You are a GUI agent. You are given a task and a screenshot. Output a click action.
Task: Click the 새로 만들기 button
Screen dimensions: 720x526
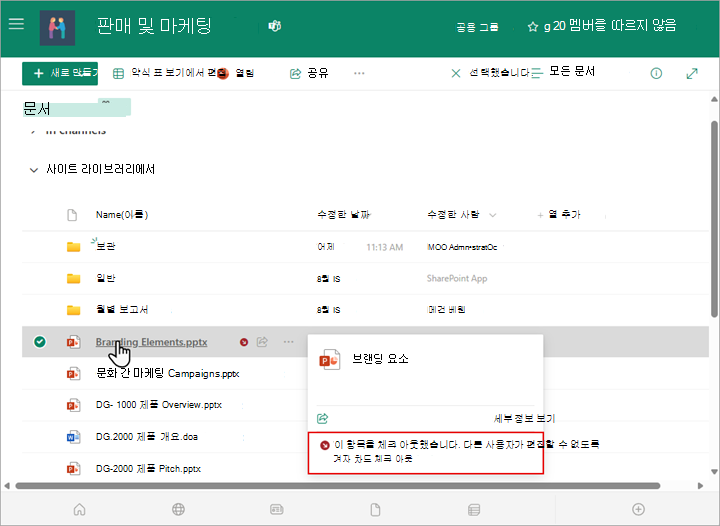[x=60, y=73]
